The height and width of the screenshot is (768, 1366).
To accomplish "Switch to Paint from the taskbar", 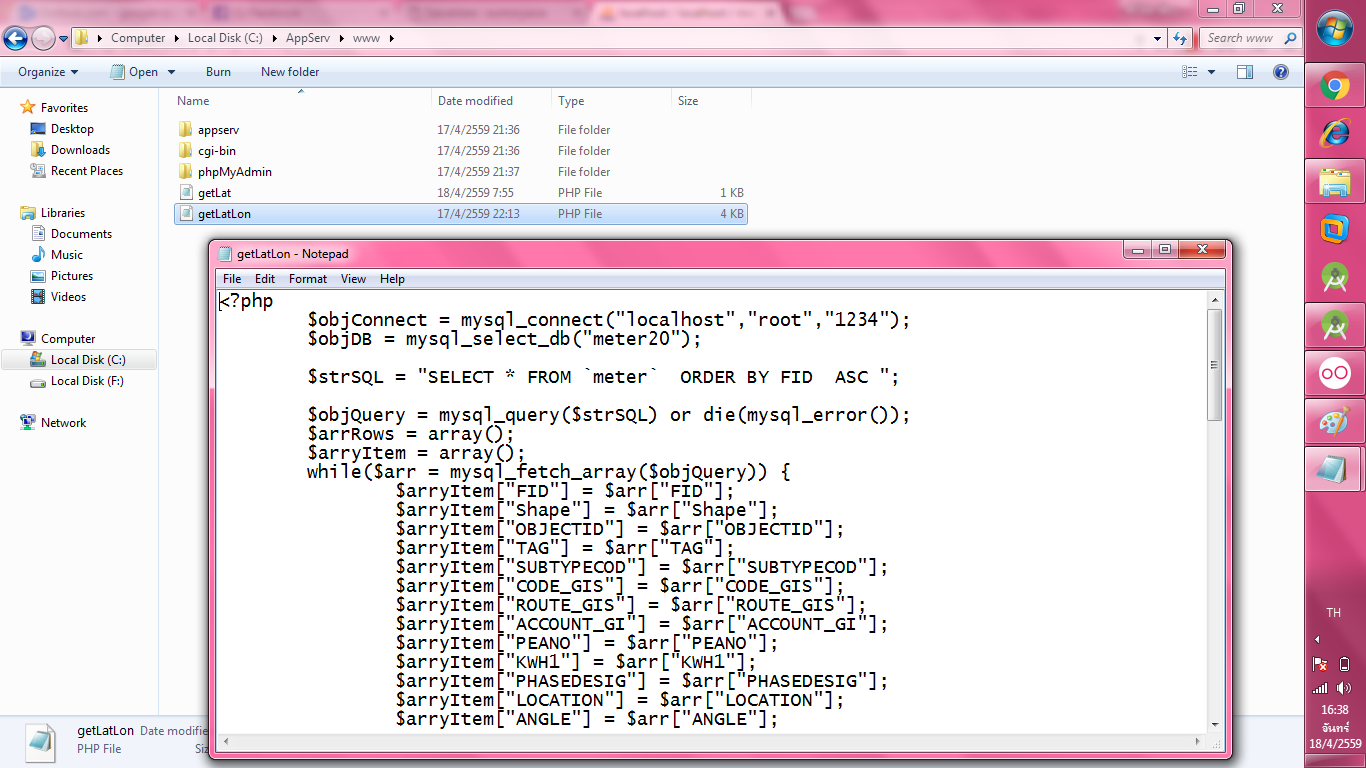I will 1335,422.
